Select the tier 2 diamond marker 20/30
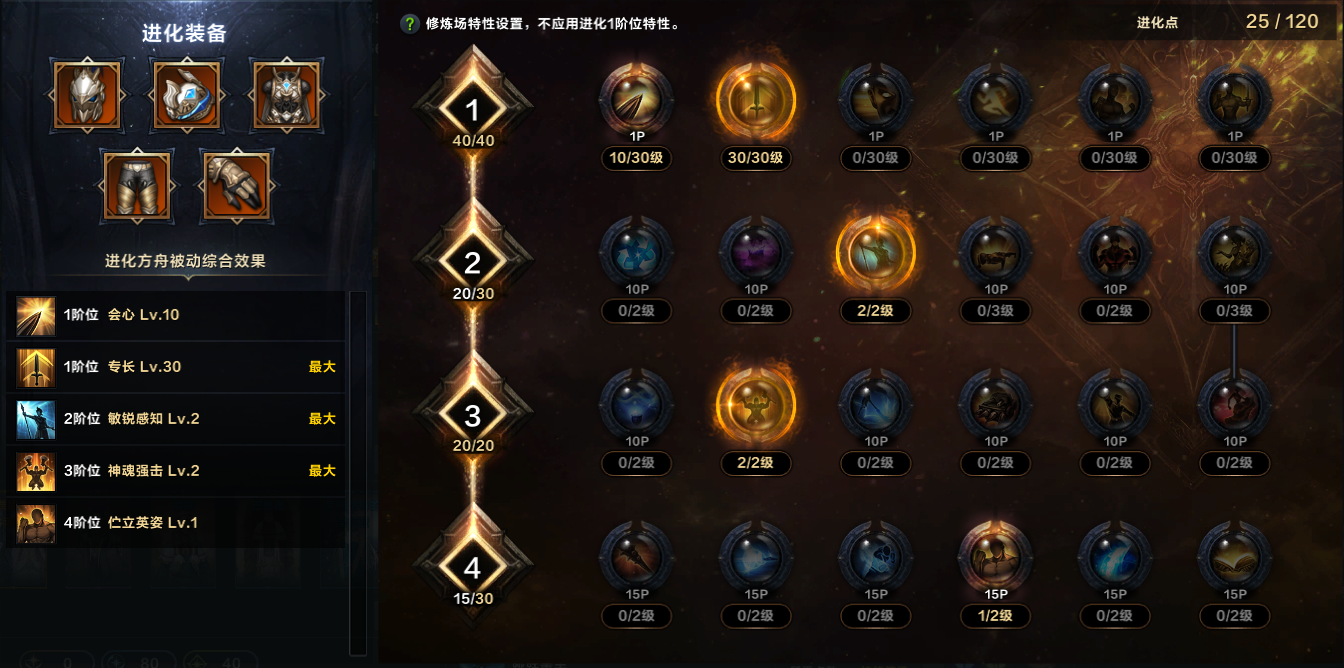The height and width of the screenshot is (668, 1344). tap(473, 262)
